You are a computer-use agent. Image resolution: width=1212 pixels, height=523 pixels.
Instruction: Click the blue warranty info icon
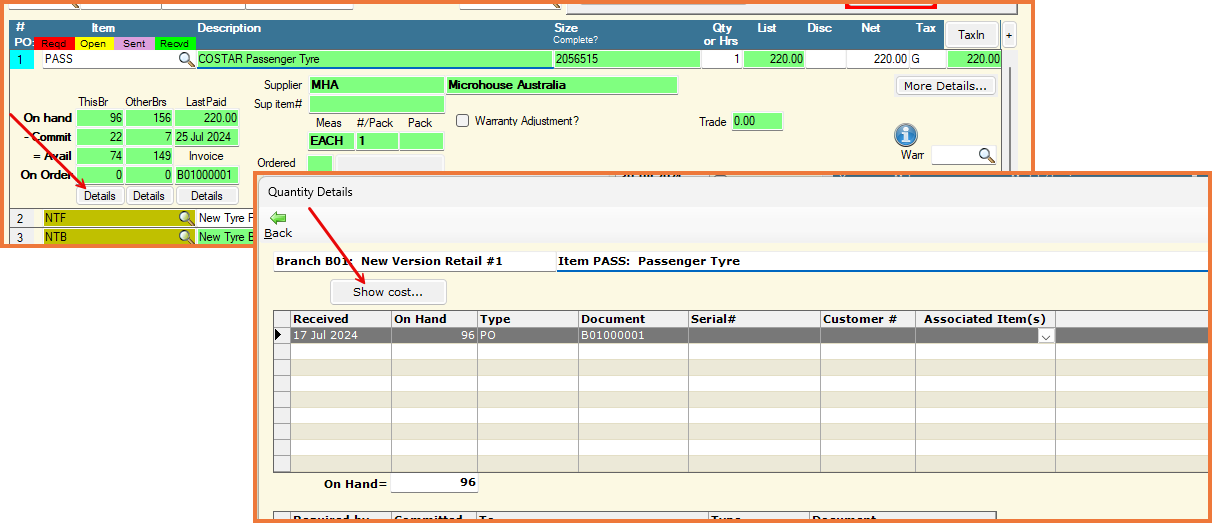click(x=906, y=135)
